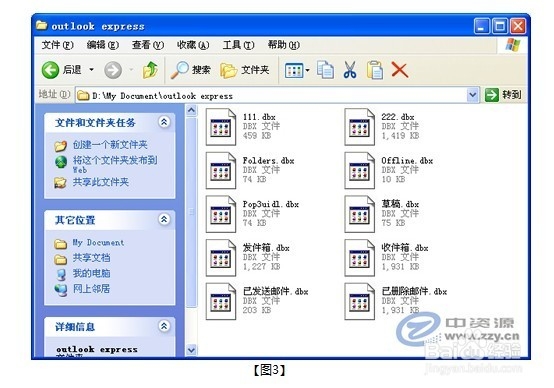Image resolution: width=554 pixels, height=388 pixels.
Task: Select the Folders.dbx file icon
Action: tap(221, 170)
